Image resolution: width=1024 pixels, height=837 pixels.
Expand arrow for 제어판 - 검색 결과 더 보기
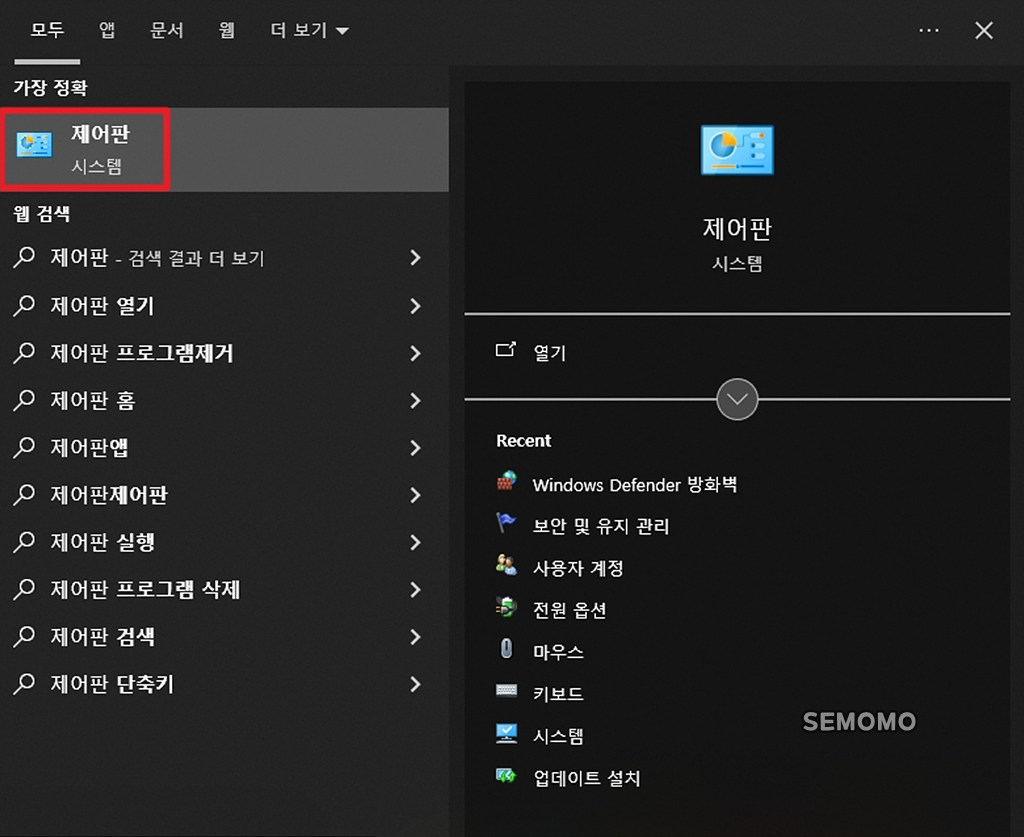[415, 258]
